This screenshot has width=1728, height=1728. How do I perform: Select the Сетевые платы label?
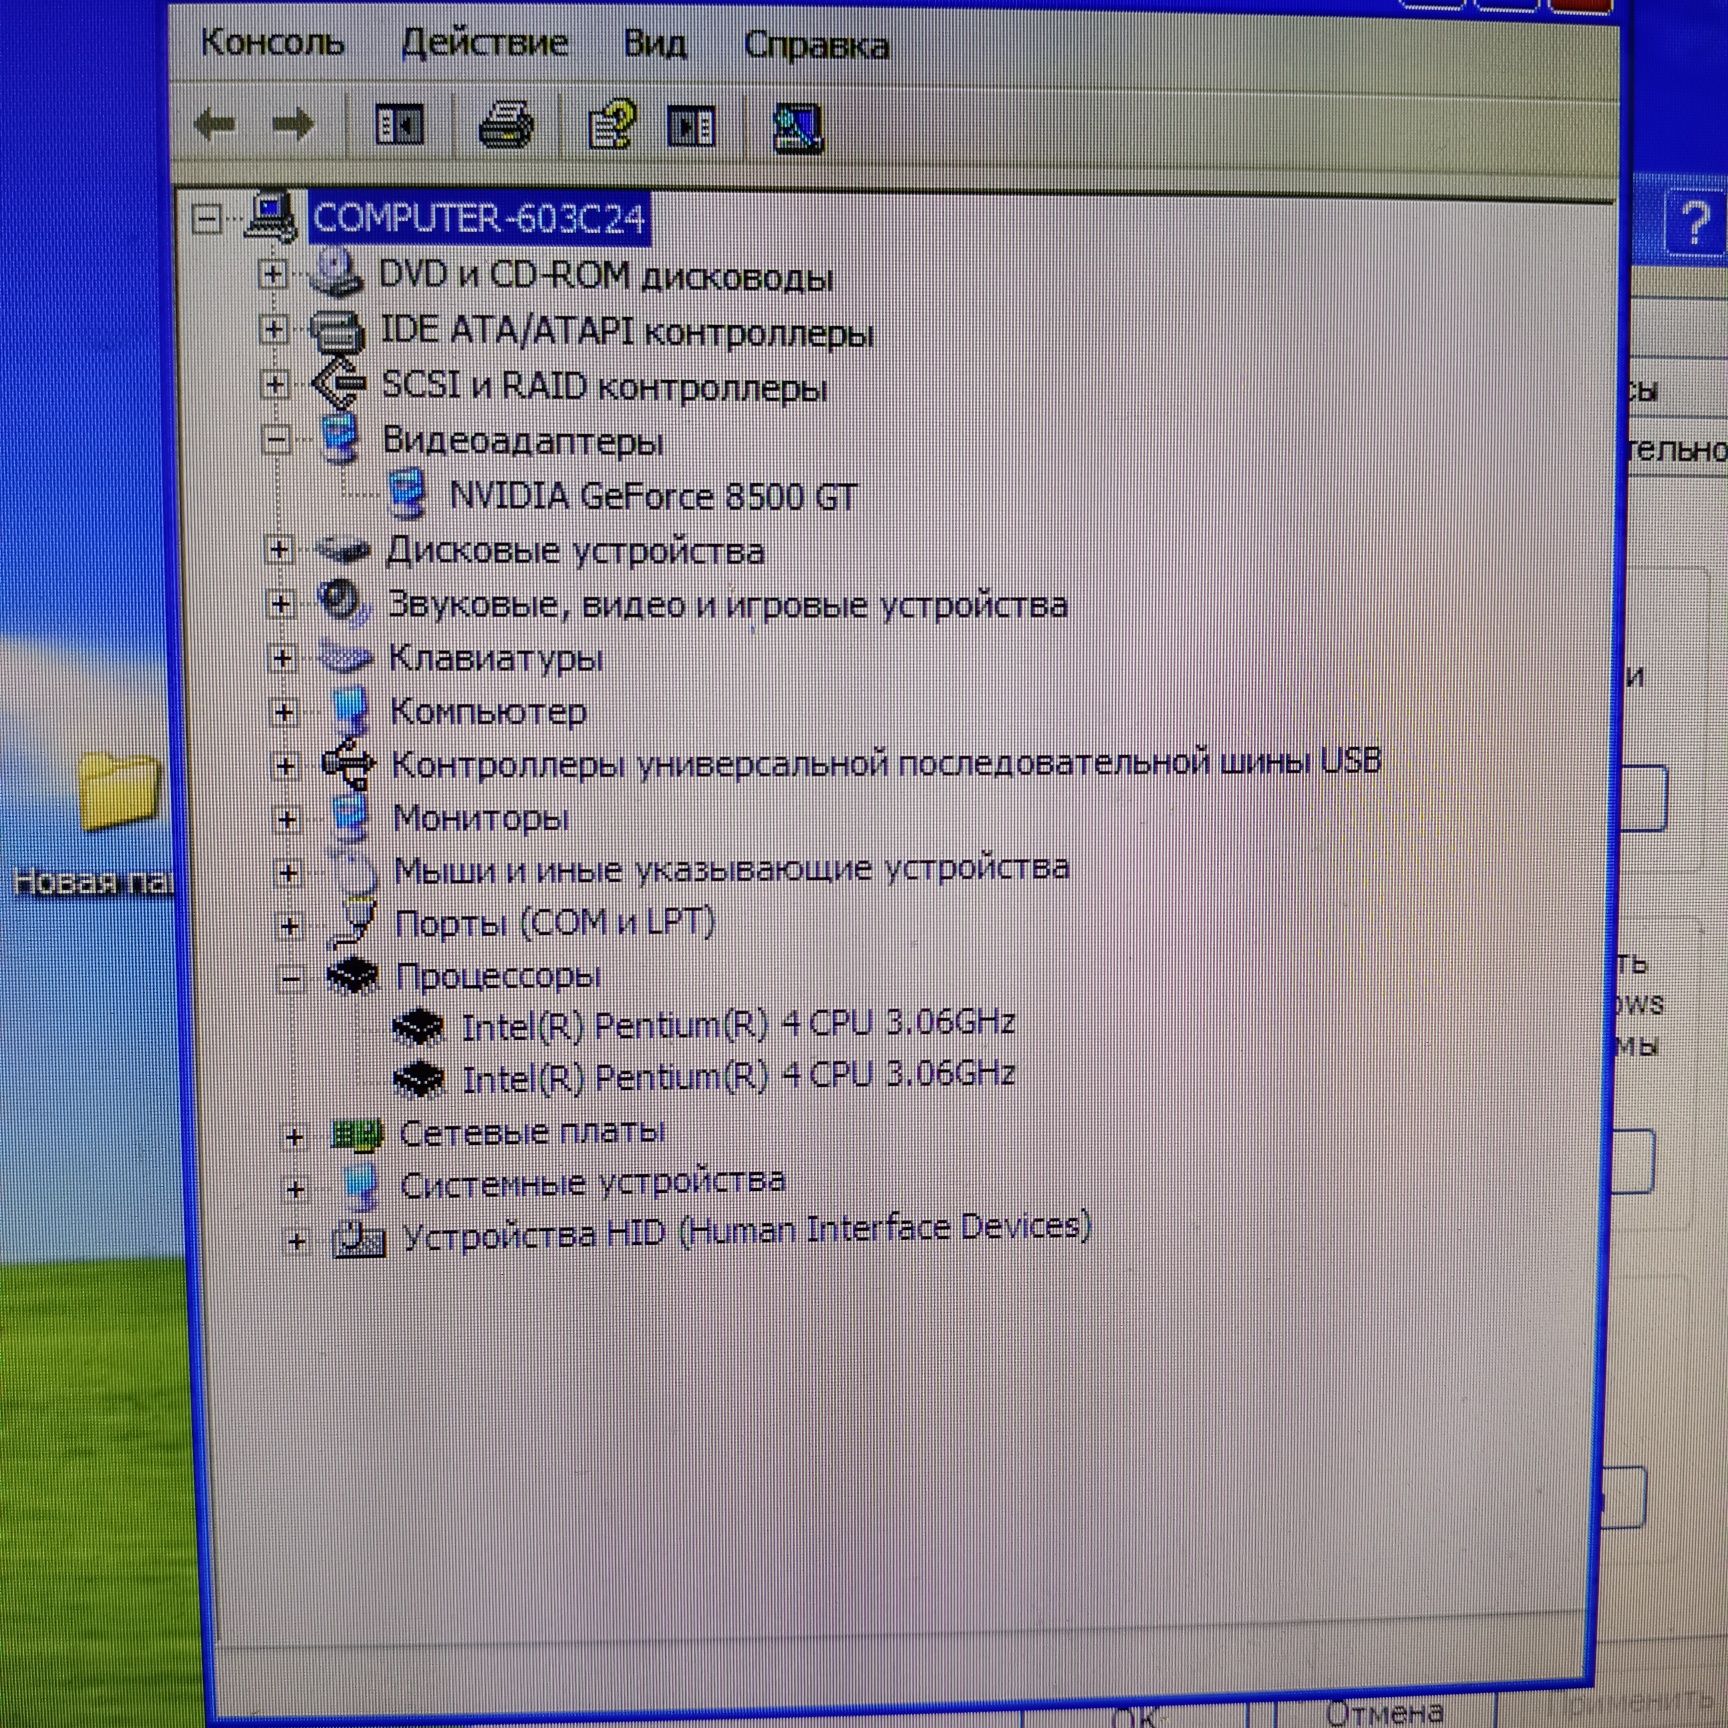(532, 1131)
